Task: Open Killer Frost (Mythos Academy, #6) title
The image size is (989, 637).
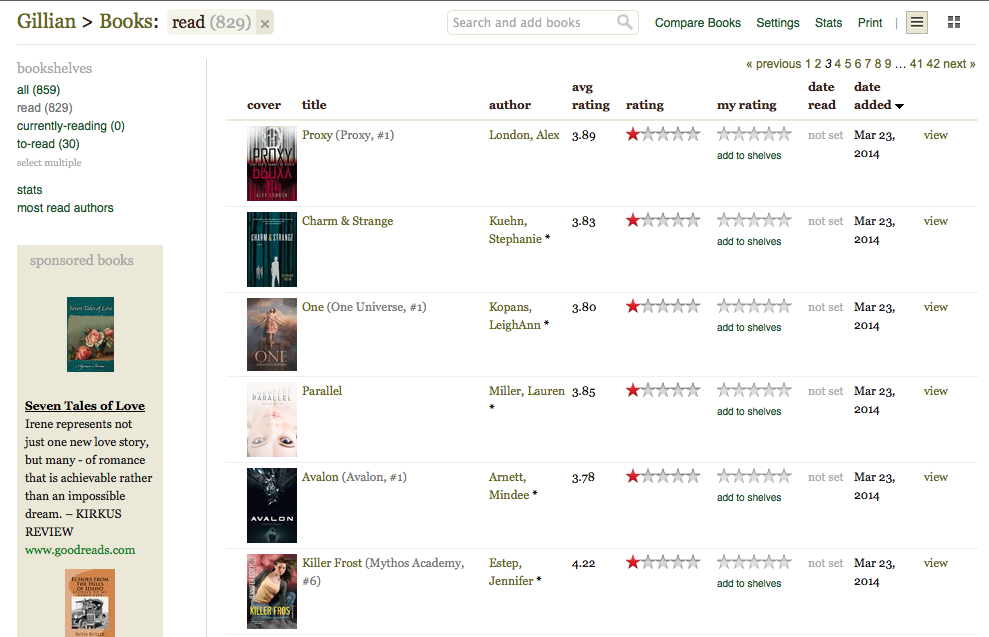Action: click(x=383, y=571)
